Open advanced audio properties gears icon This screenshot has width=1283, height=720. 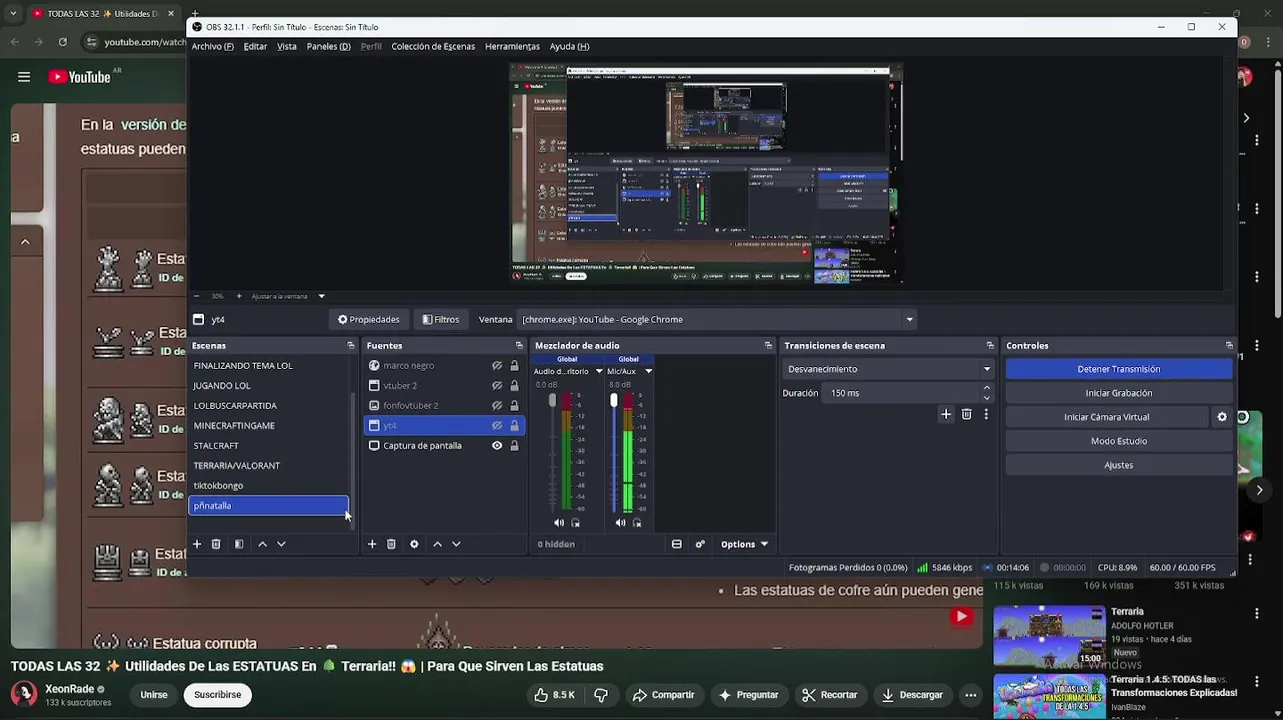click(700, 544)
